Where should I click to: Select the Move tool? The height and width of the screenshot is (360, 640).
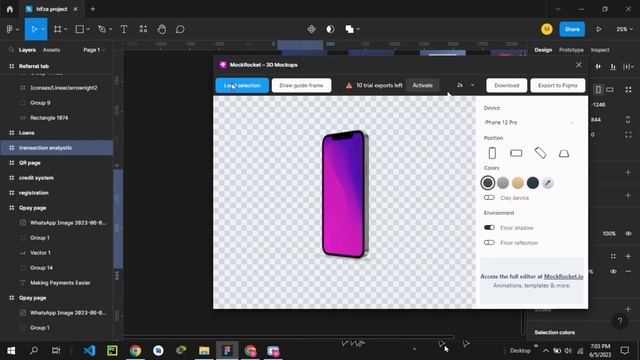click(x=33, y=29)
